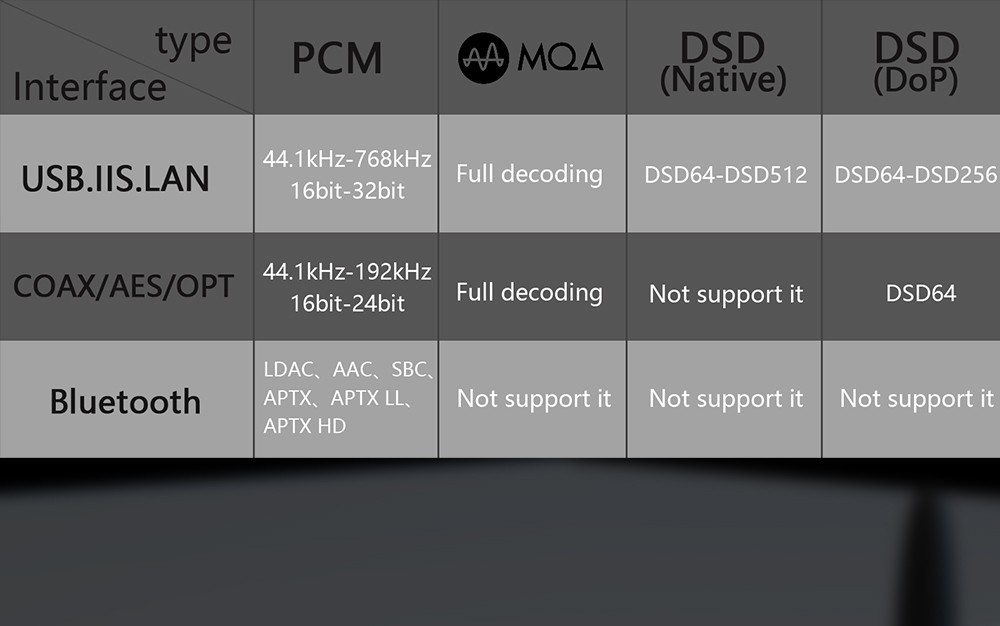Screen dimensions: 1000x626
Task: Select the DSD (Native) column header
Action: pyautogui.click(x=723, y=60)
